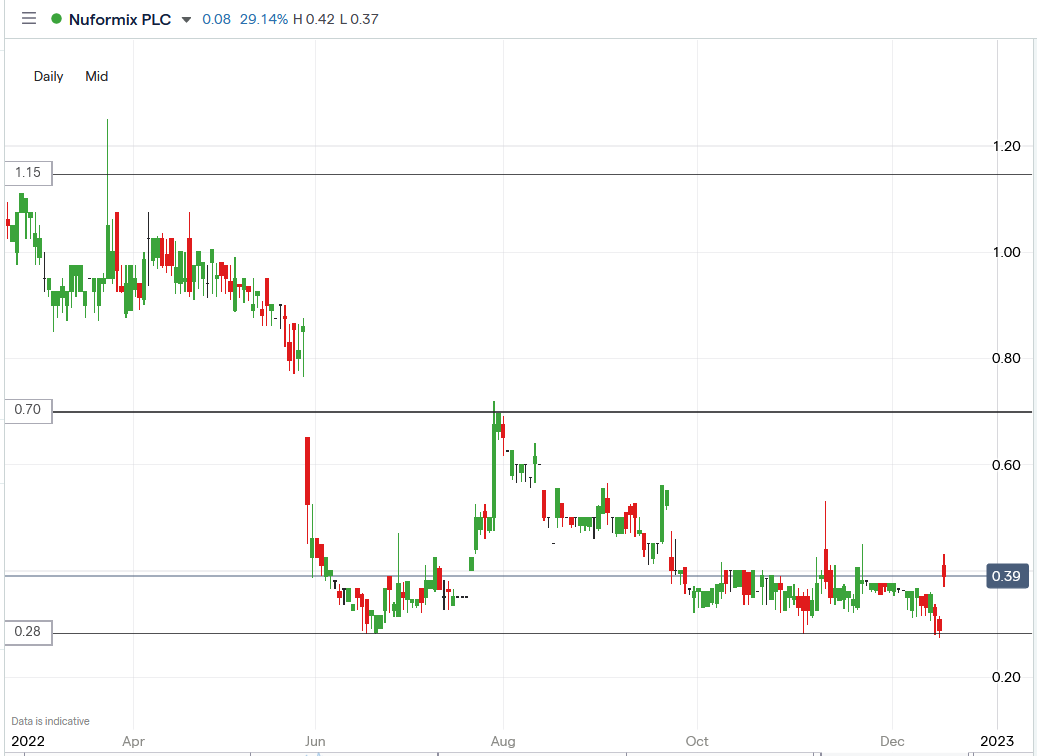Screen dimensions: 1037x756
Task: Click the 1.00 price axis label
Action: [x=1007, y=252]
